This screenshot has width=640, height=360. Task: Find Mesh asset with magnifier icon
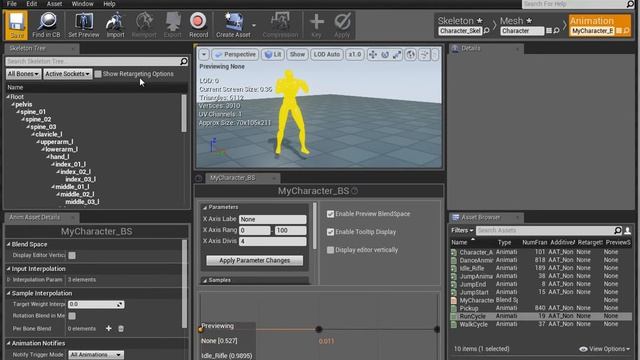click(x=556, y=31)
